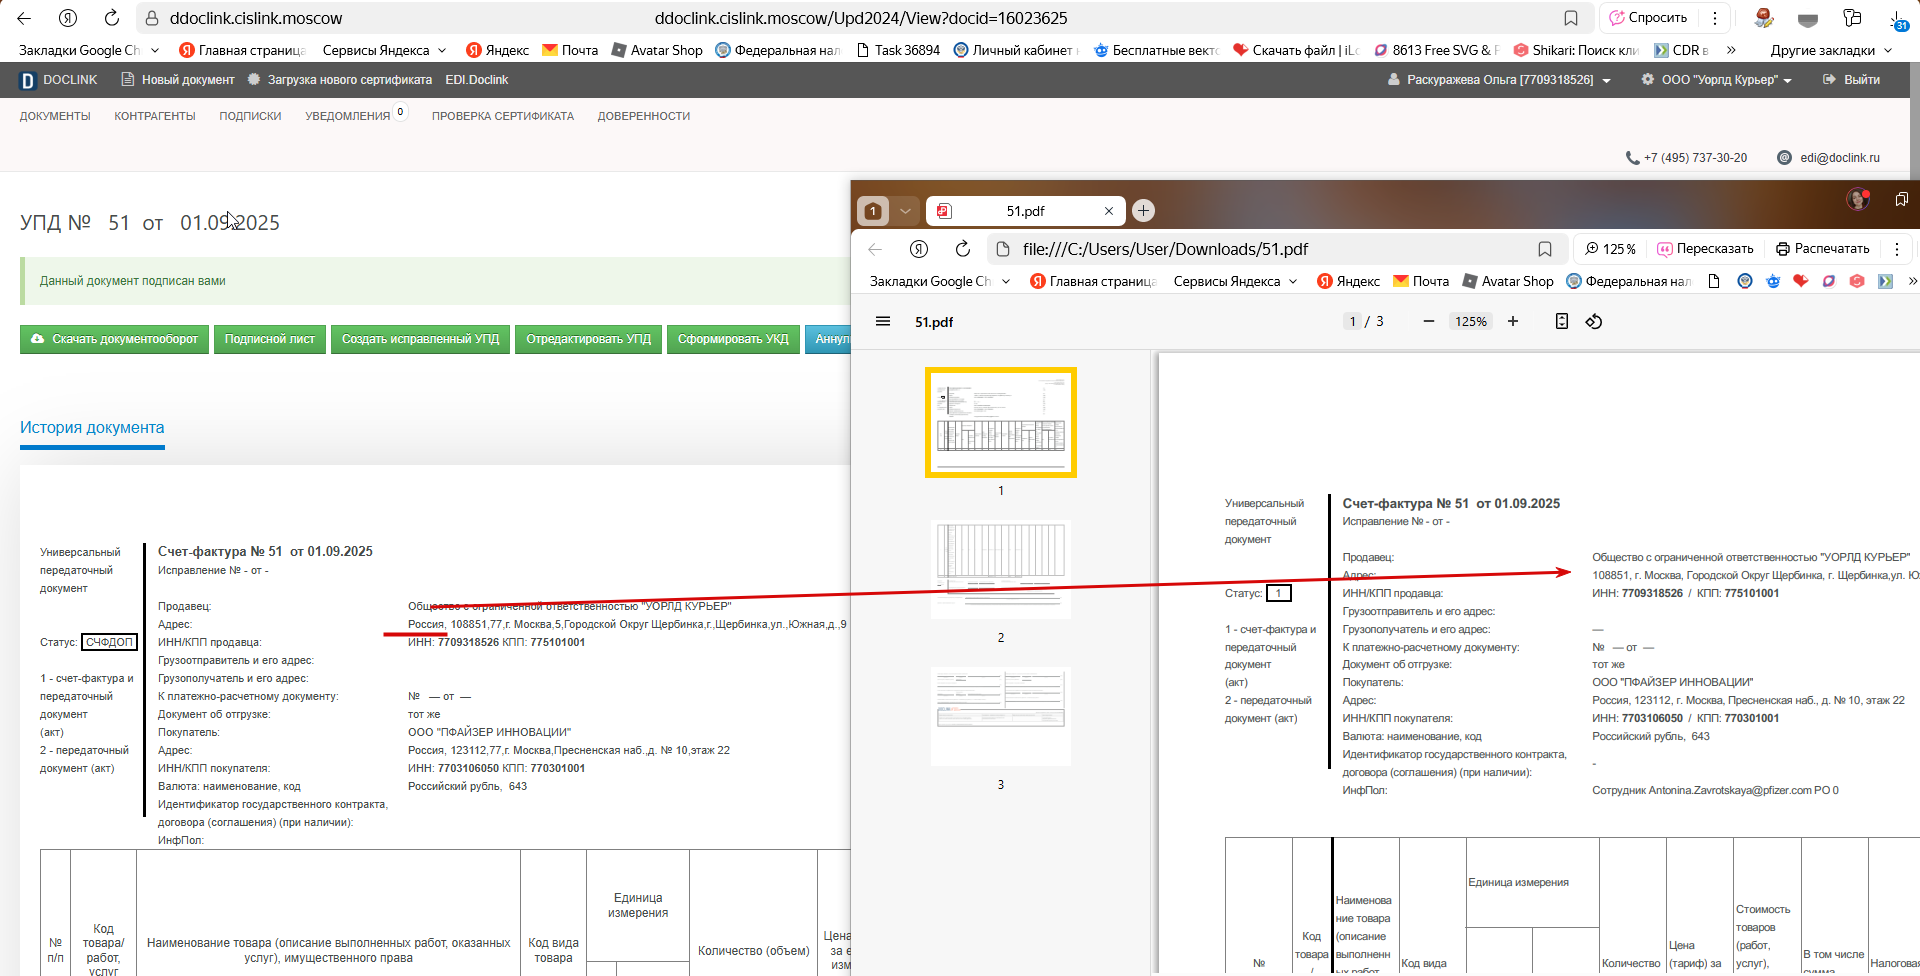The image size is (1920, 976).
Task: Open the tab list dropdown in PDF window
Action: pos(905,210)
